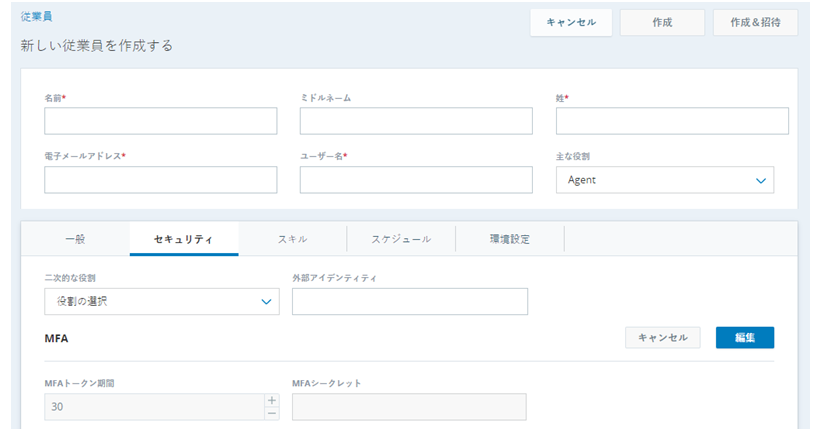Click the 作成&招待 button
This screenshot has width=817, height=434.
pos(756,22)
